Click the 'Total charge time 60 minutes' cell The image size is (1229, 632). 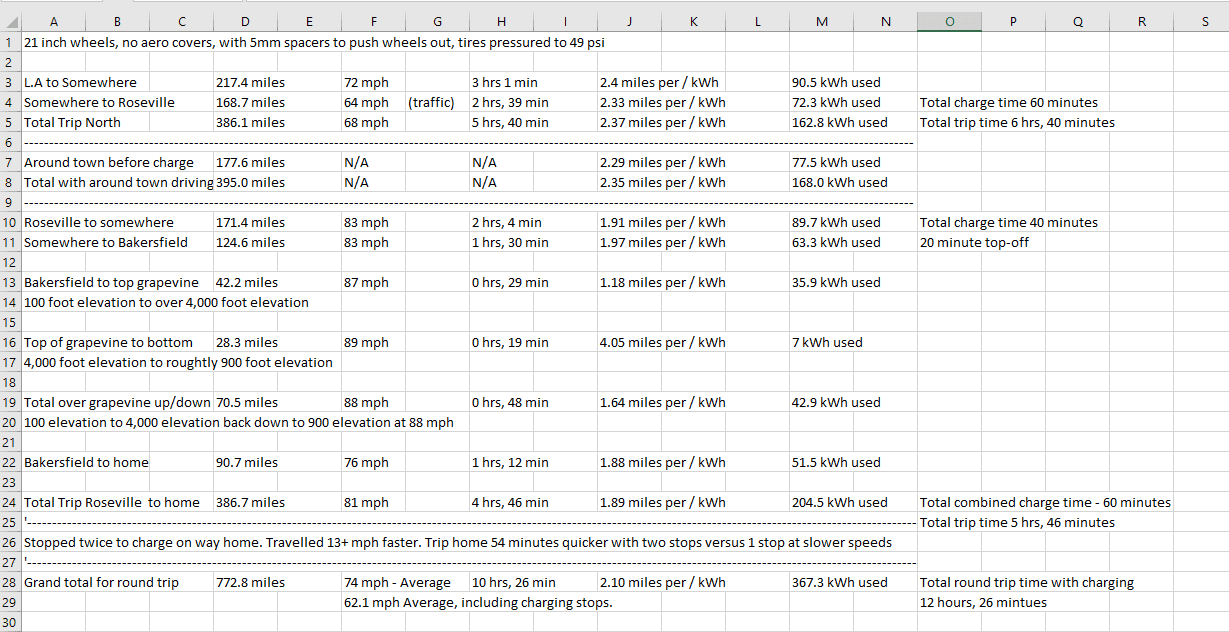tap(1008, 102)
